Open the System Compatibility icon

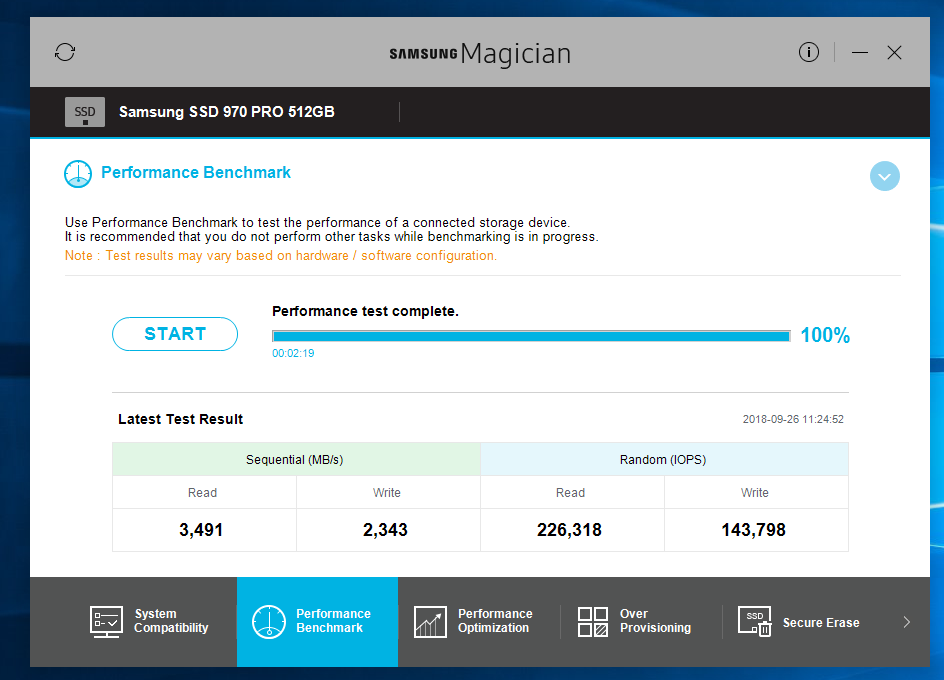(x=107, y=622)
